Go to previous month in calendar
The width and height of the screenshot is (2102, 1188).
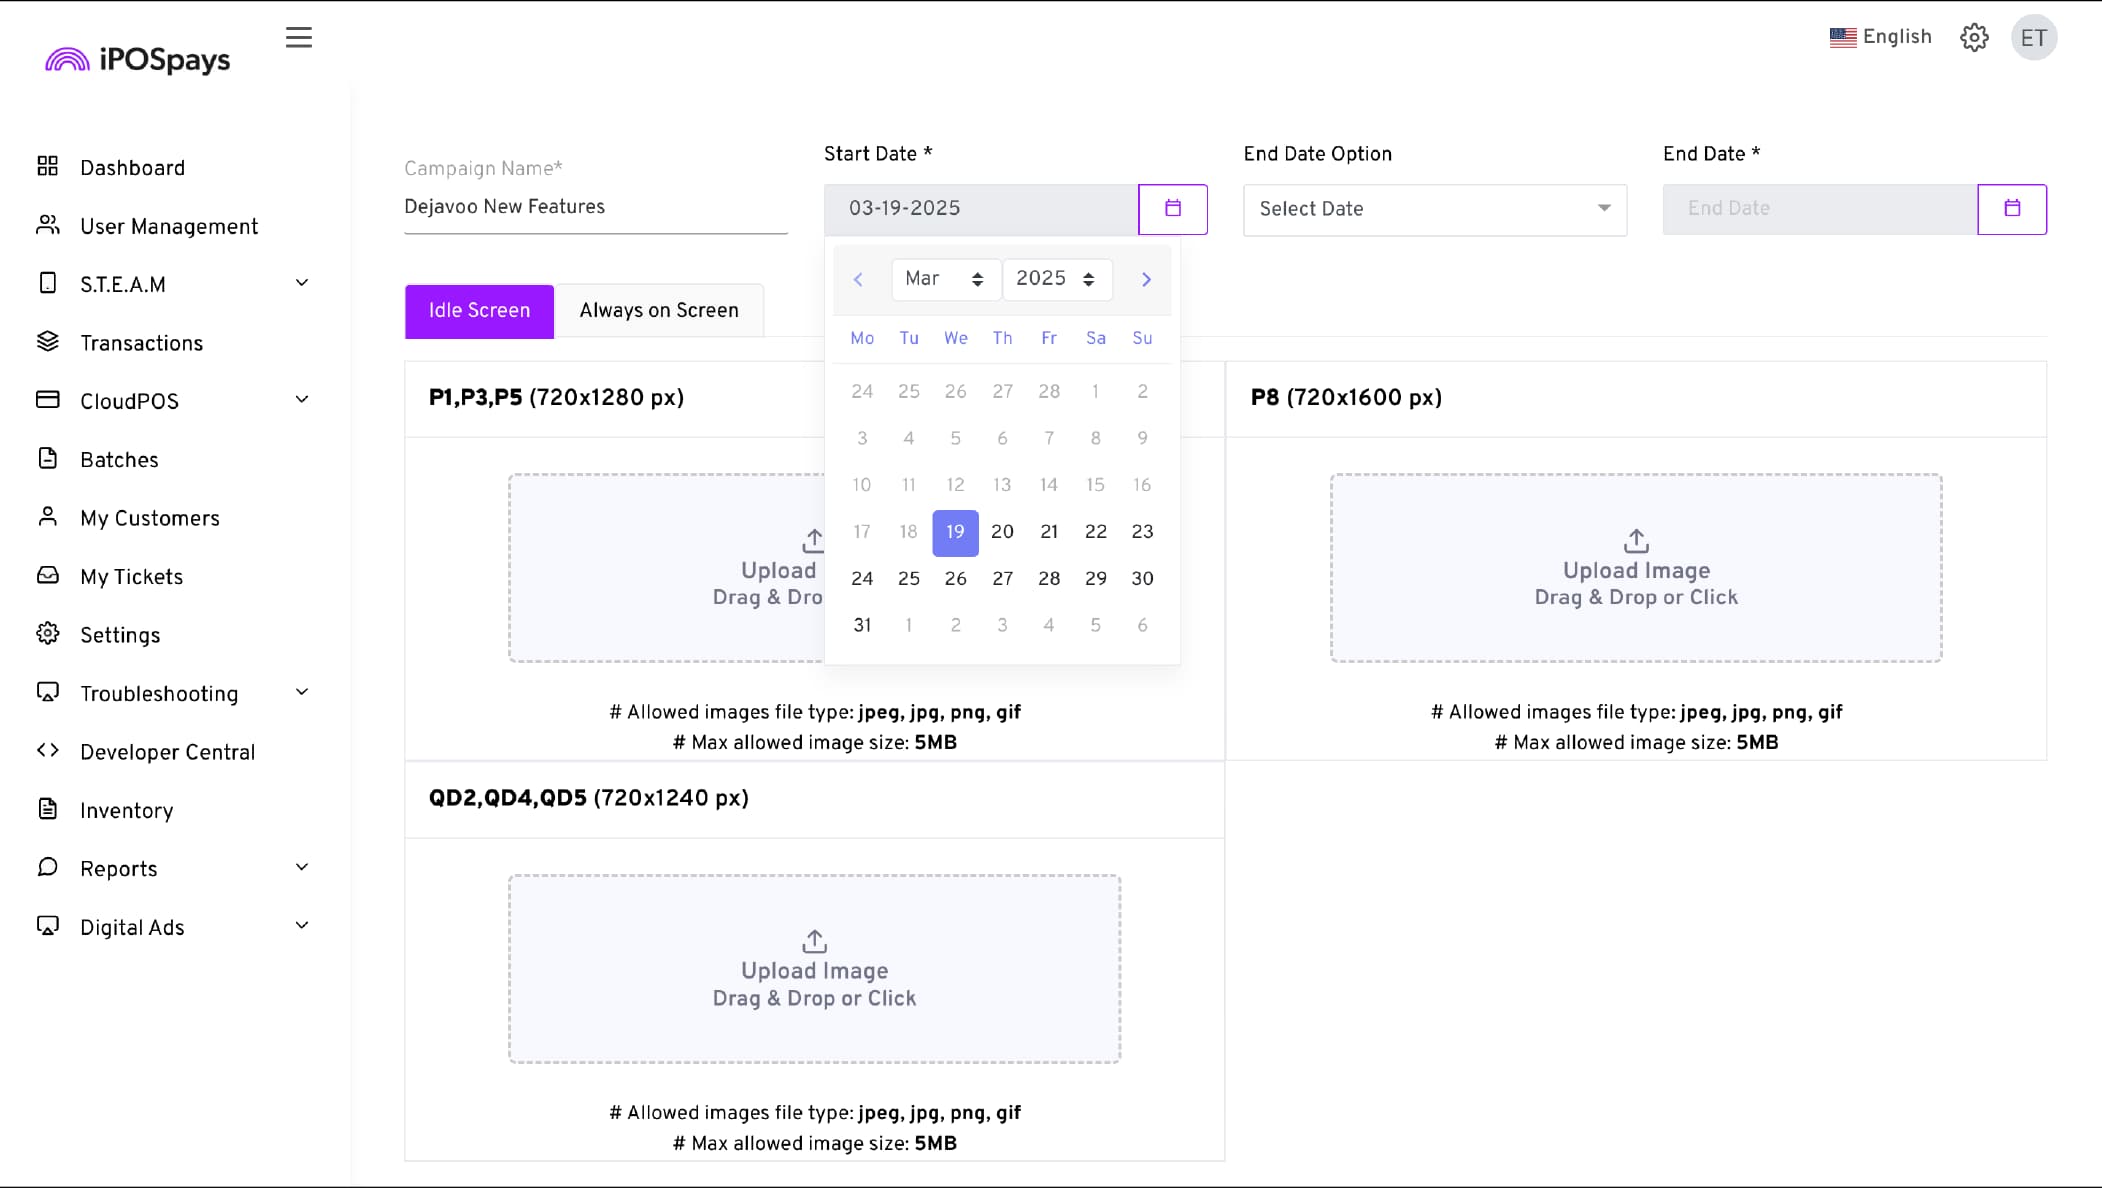[858, 280]
